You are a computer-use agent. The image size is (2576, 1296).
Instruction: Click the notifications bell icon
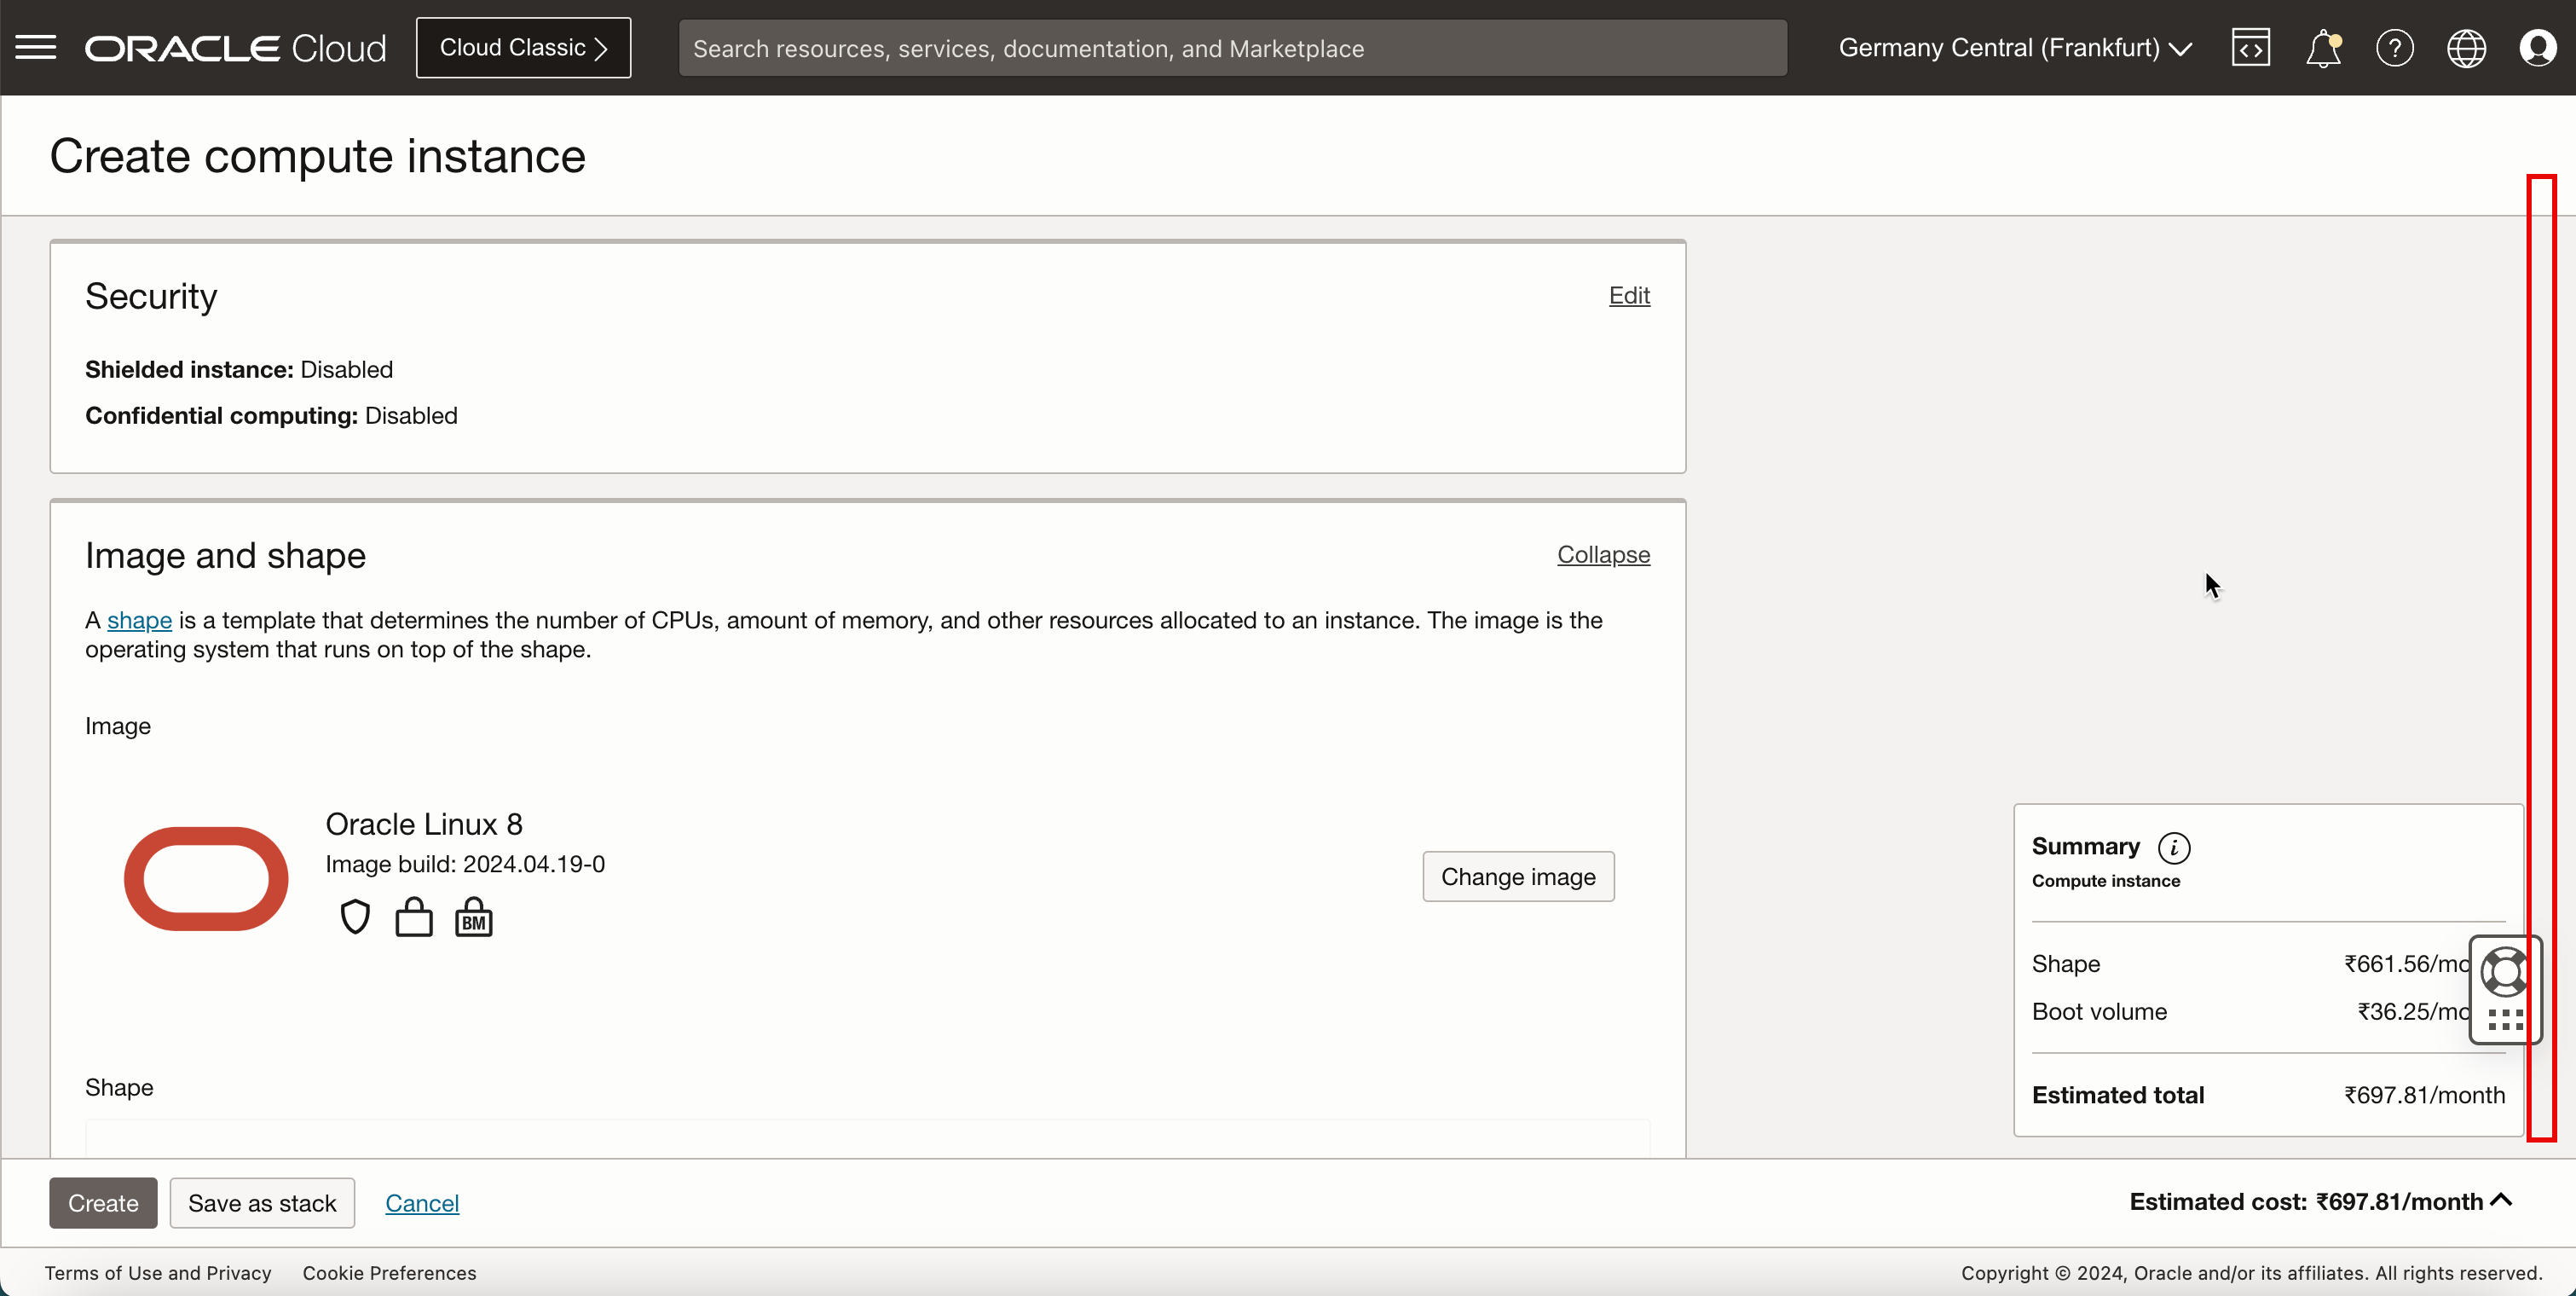coord(2323,48)
